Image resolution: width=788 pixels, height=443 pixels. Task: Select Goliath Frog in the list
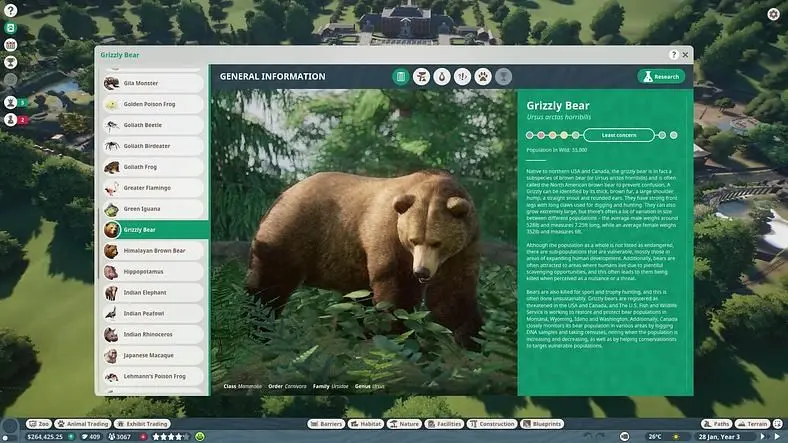[153, 167]
